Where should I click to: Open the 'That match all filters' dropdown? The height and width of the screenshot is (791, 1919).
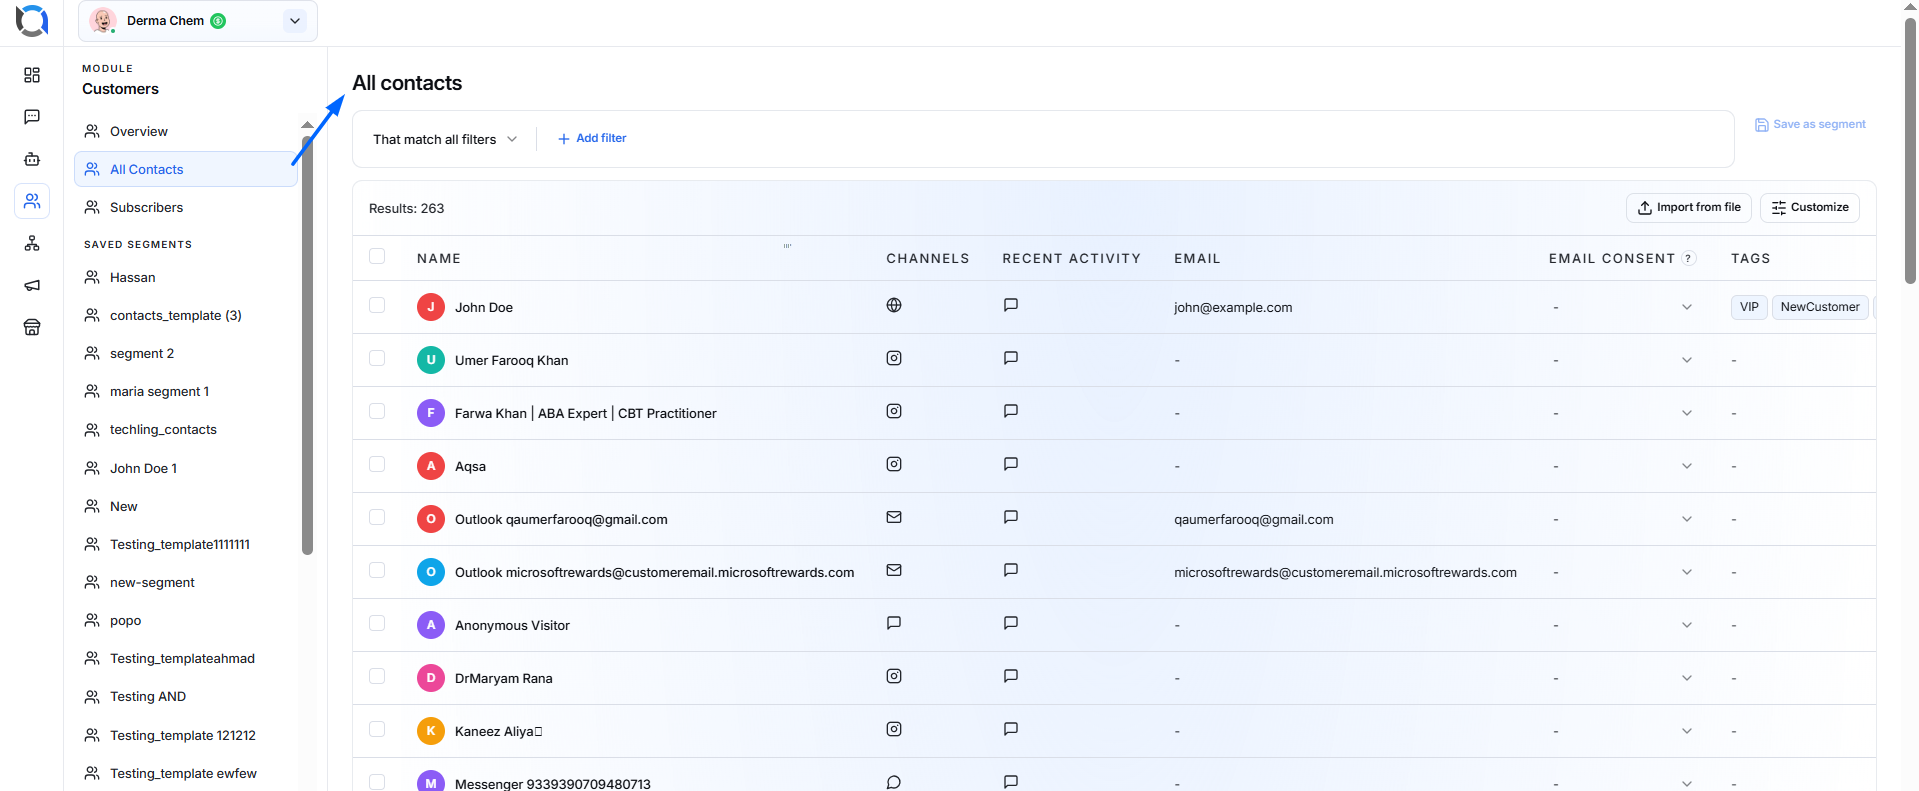click(445, 139)
